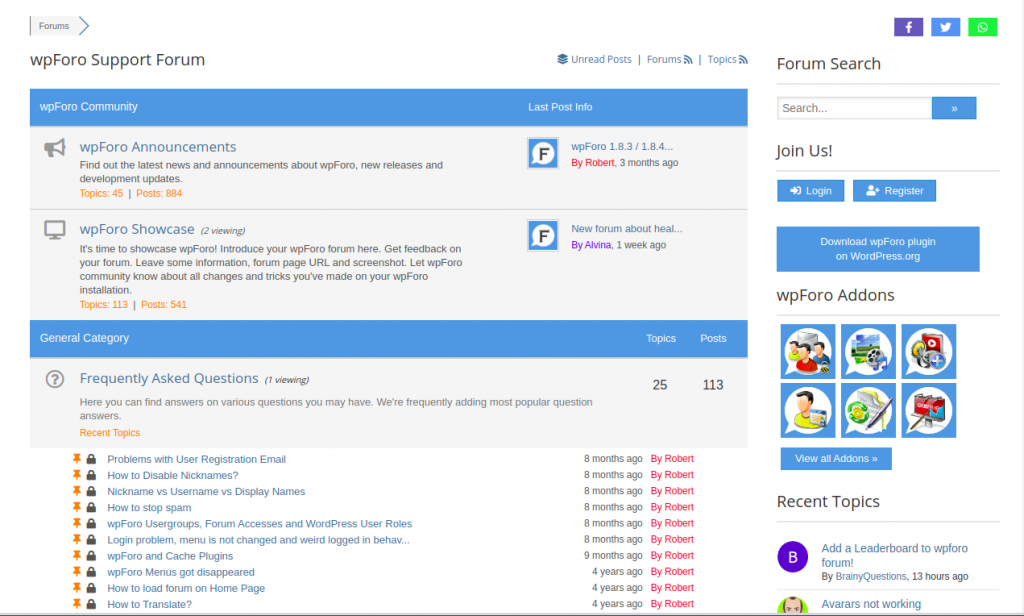
Task: Open topic Problems with User Registration Email
Action: [x=197, y=459]
